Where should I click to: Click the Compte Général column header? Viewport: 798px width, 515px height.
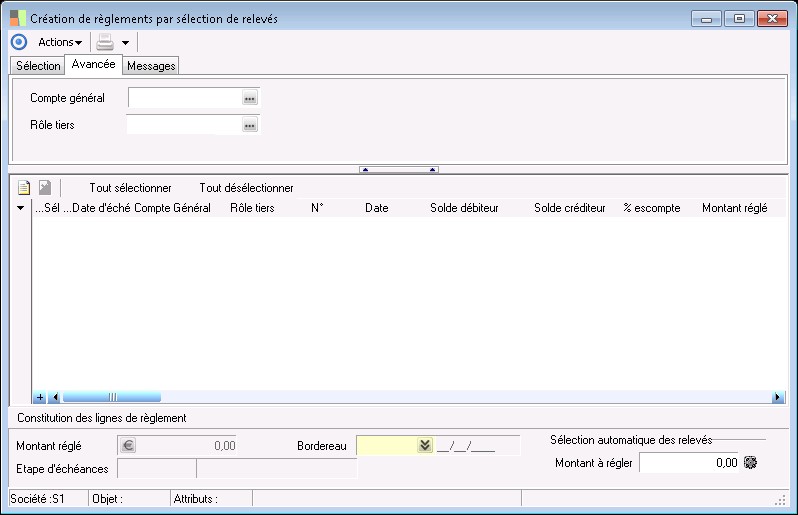(x=172, y=208)
